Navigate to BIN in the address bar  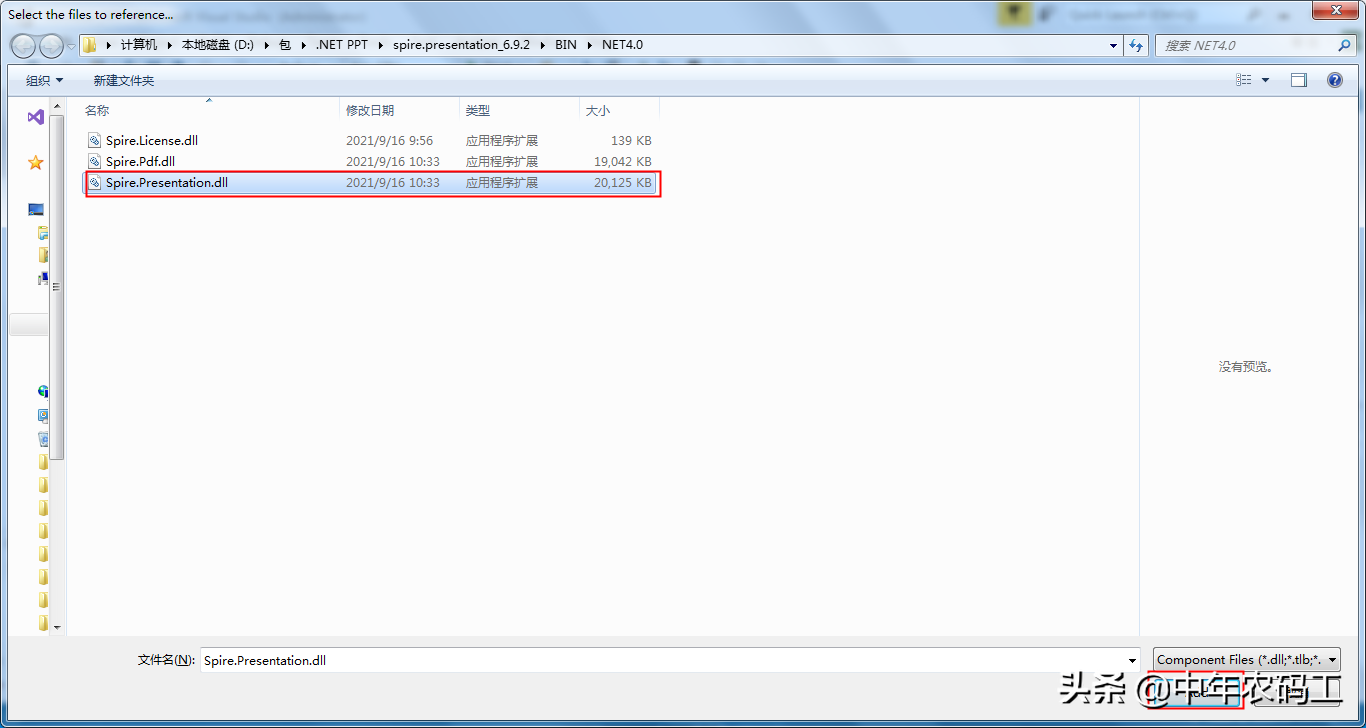(566, 45)
